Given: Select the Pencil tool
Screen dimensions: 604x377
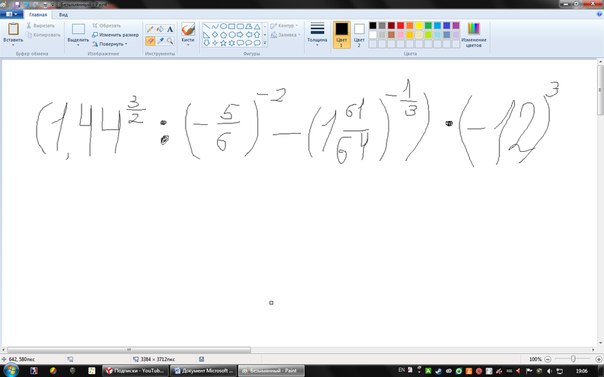Looking at the screenshot, I should 150,29.
